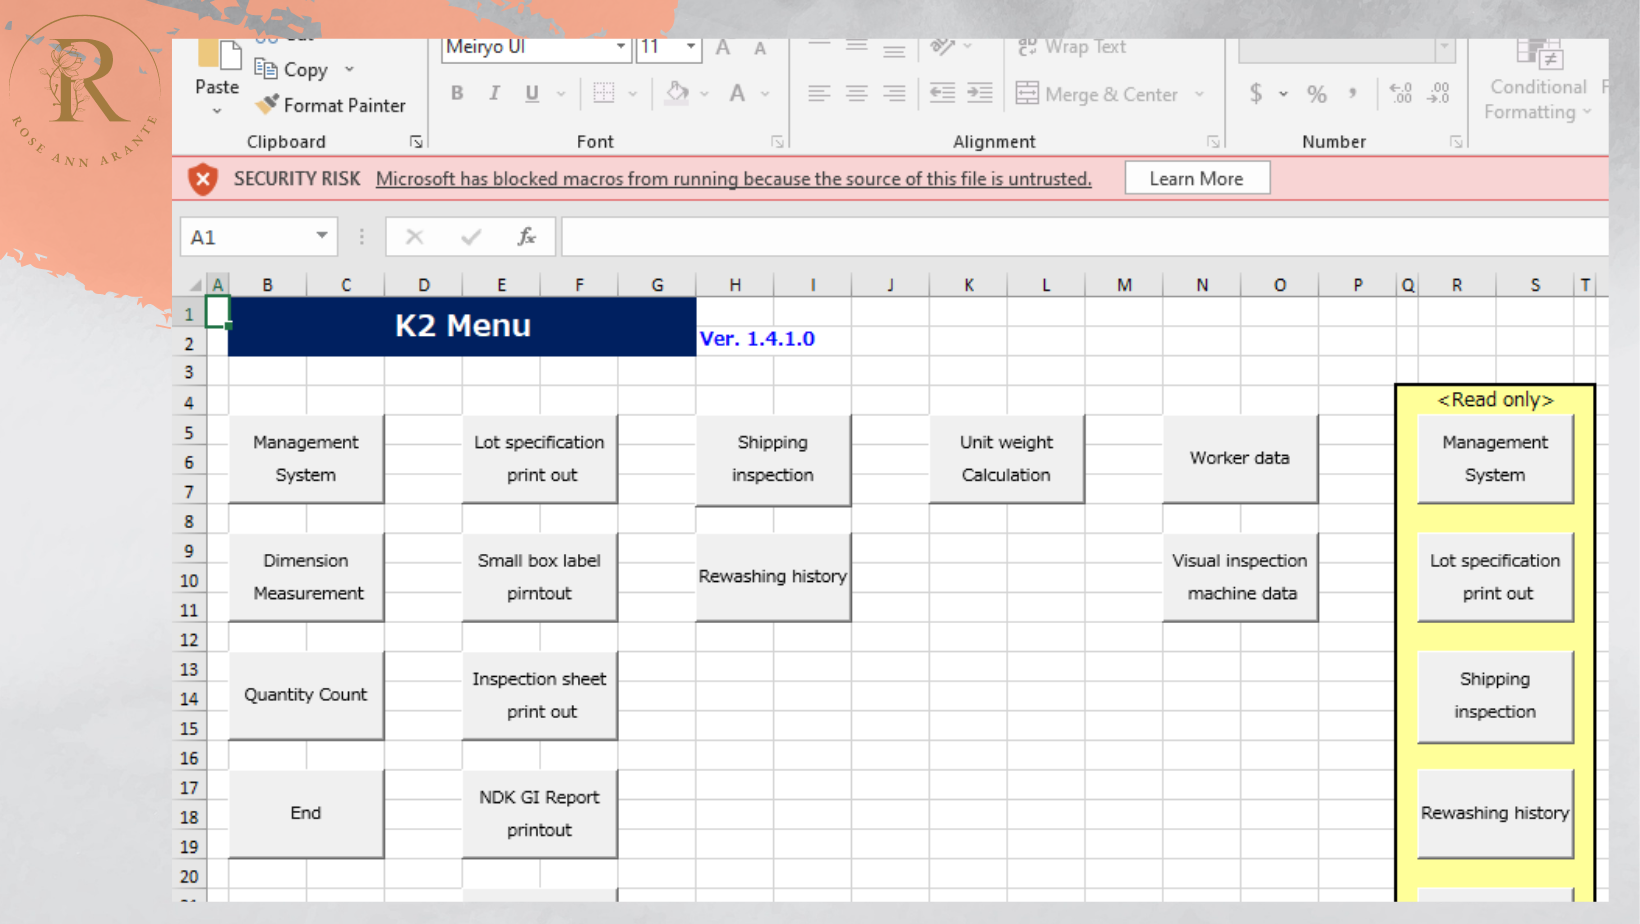Click the Quantity Count button
1640x924 pixels.
click(x=306, y=695)
